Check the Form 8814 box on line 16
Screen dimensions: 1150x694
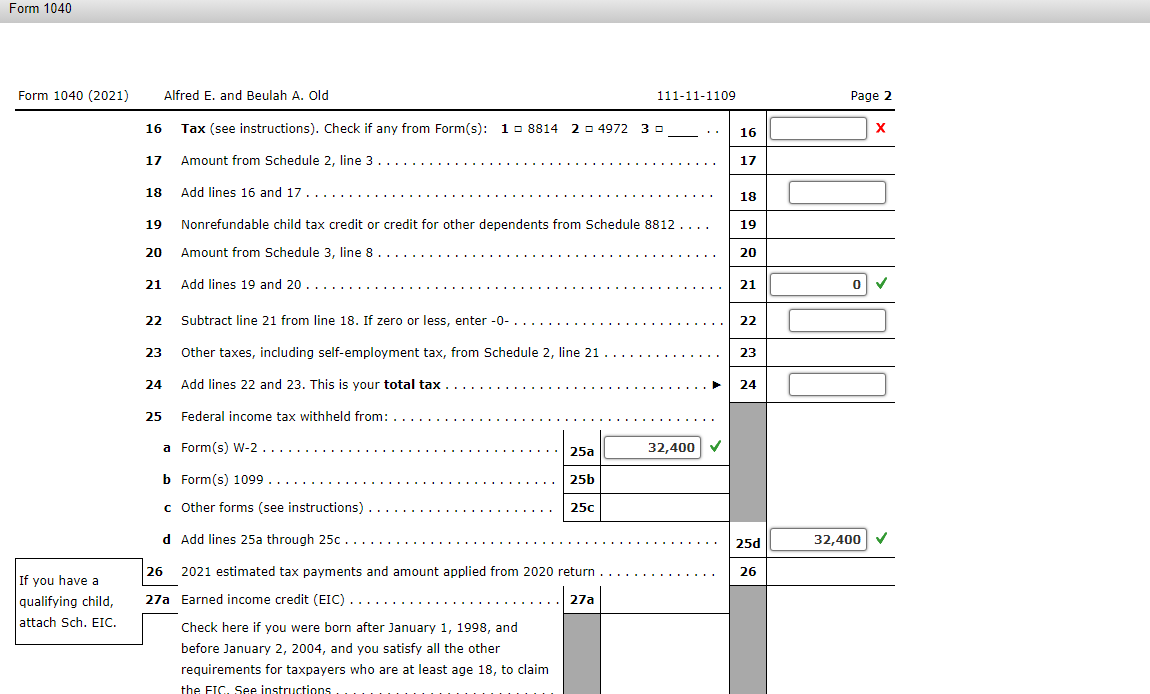click(x=519, y=128)
